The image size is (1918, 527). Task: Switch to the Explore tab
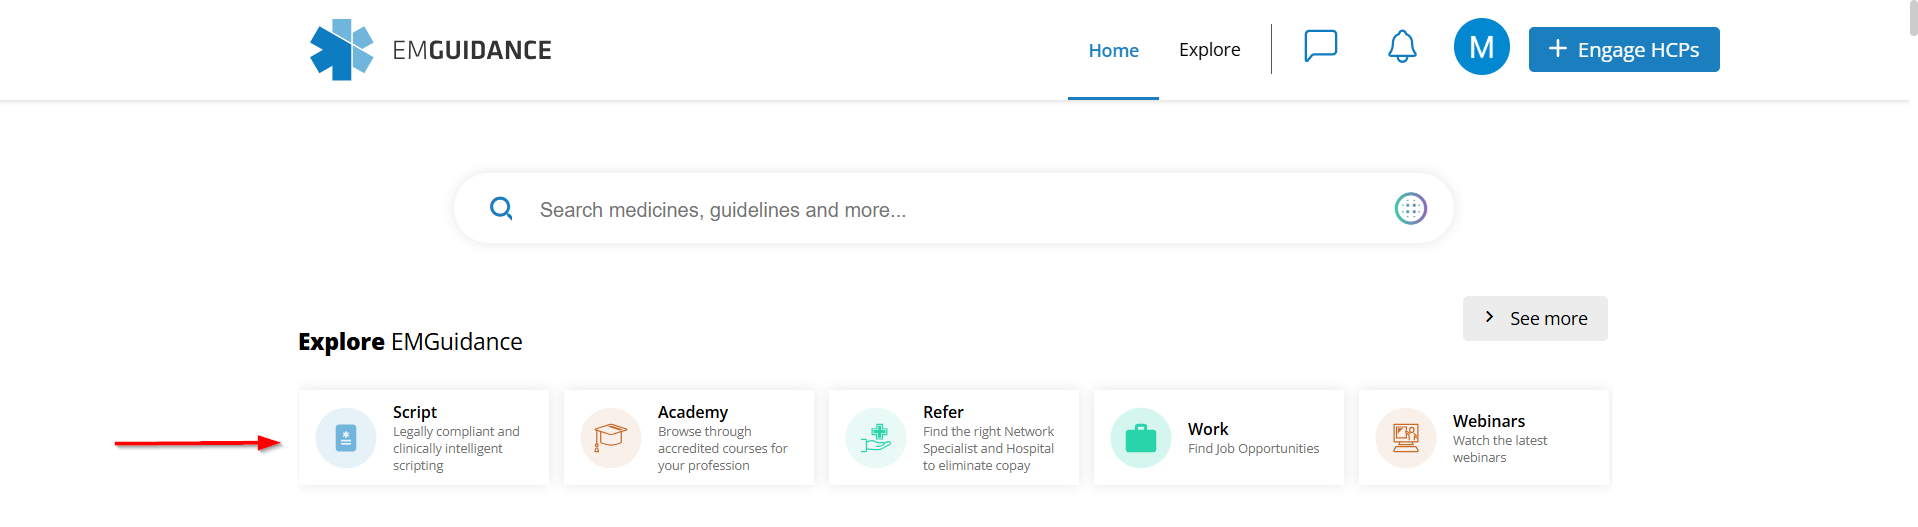[x=1209, y=50]
